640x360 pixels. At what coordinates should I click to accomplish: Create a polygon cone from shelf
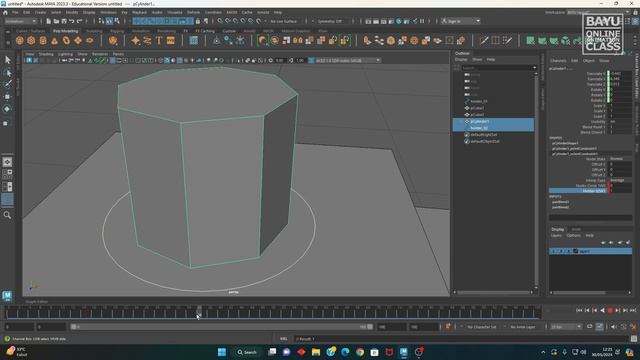(x=54, y=40)
